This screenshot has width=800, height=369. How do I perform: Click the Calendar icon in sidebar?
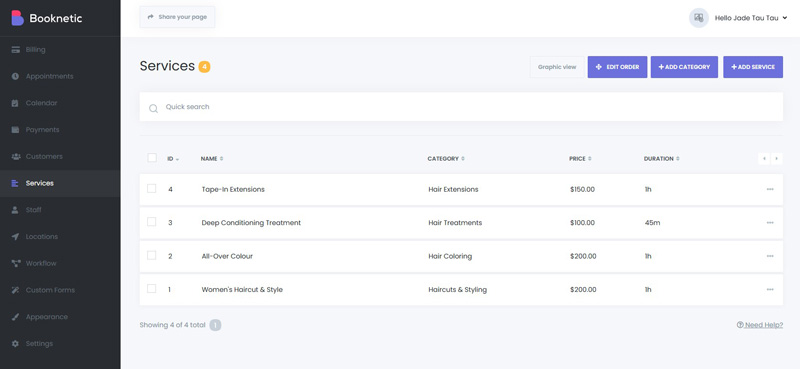click(x=15, y=103)
